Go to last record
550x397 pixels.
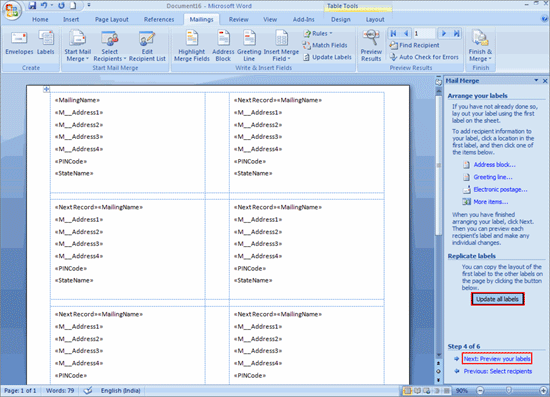tap(456, 33)
